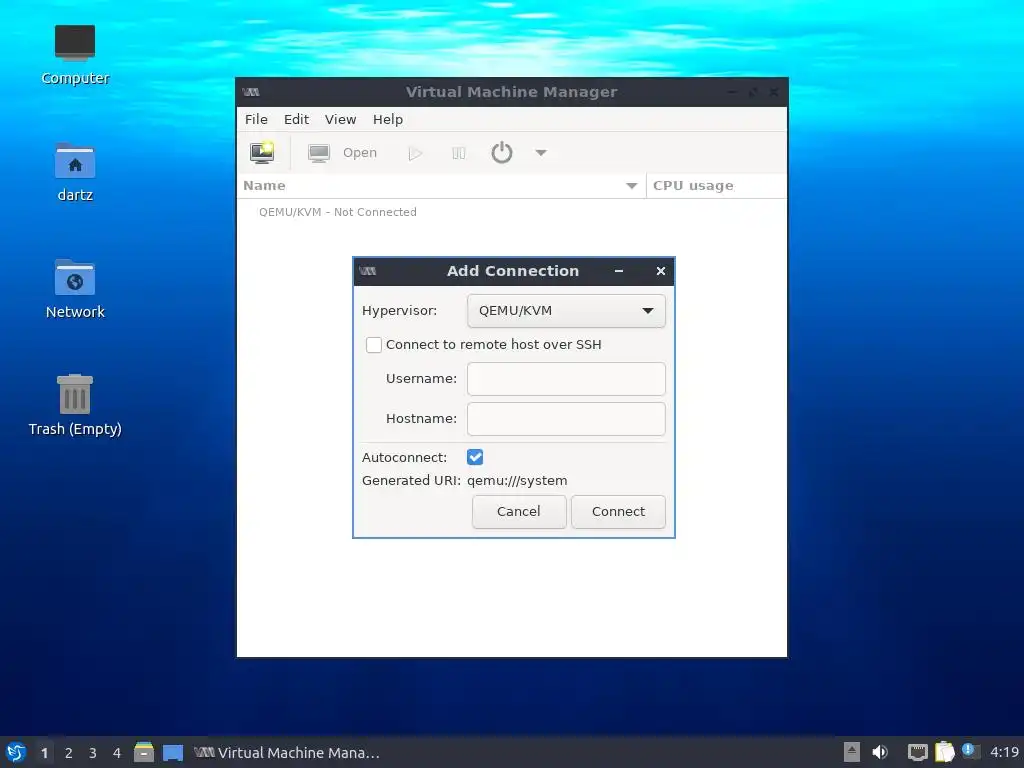Click the Cancel button
Screen dimensions: 1024x768
click(519, 511)
